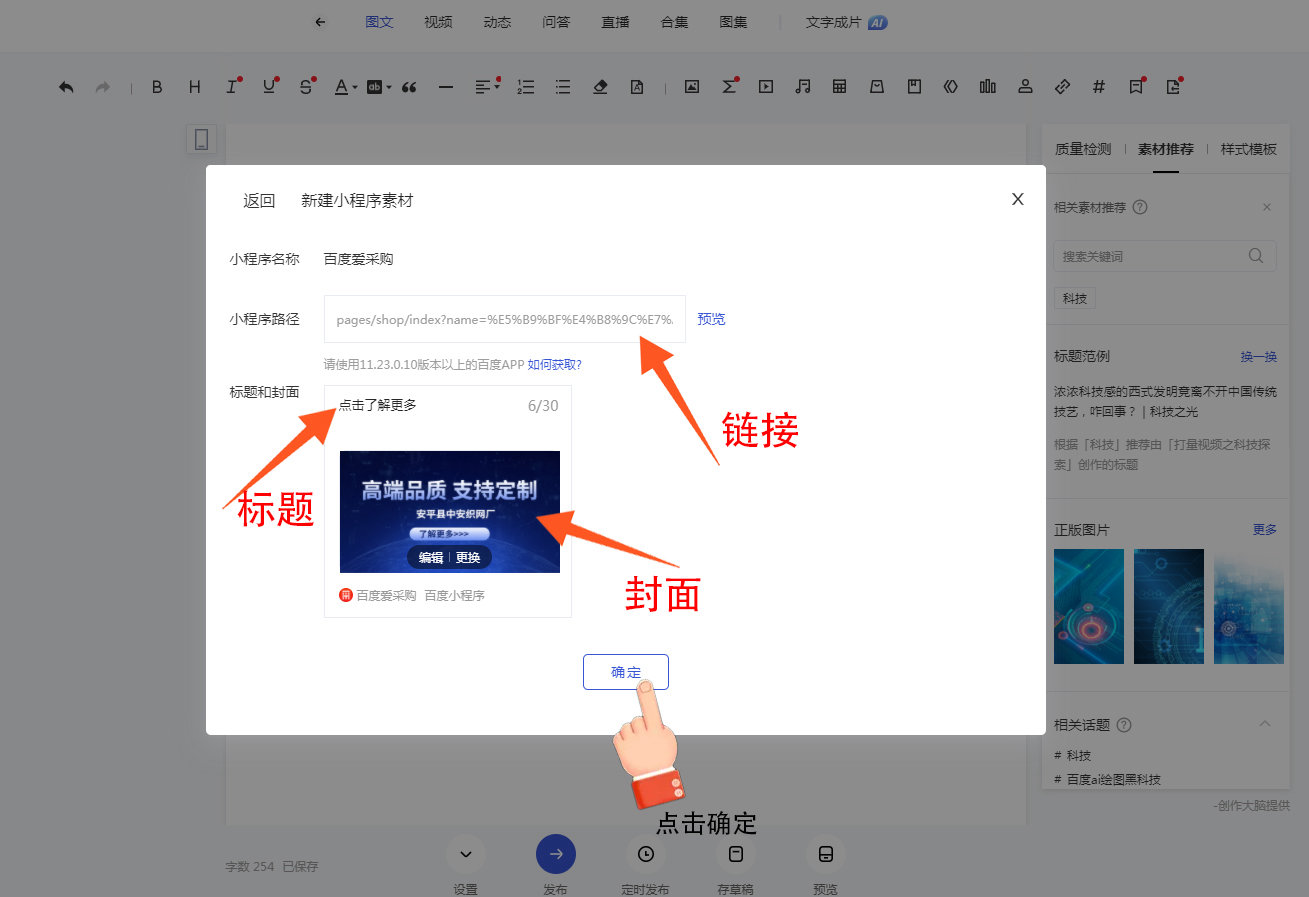
Task: Insert a table from toolbar
Action: pos(840,87)
